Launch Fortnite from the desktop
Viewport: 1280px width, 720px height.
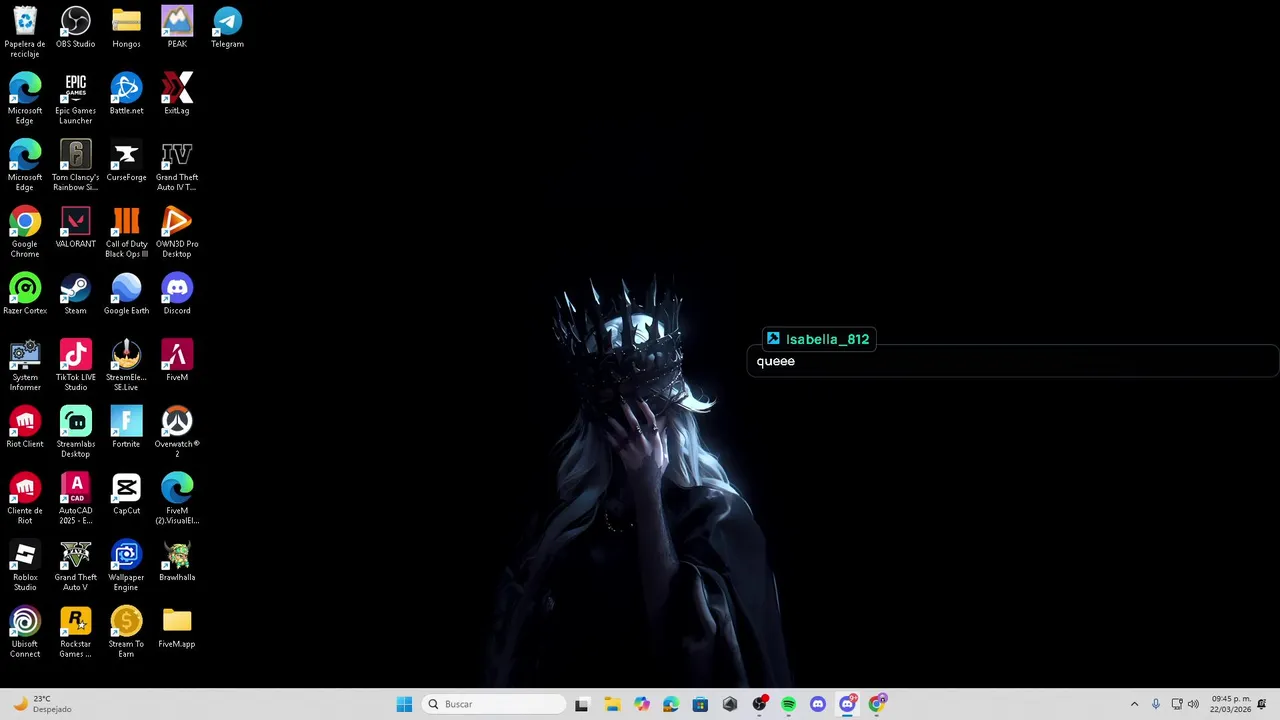click(126, 428)
